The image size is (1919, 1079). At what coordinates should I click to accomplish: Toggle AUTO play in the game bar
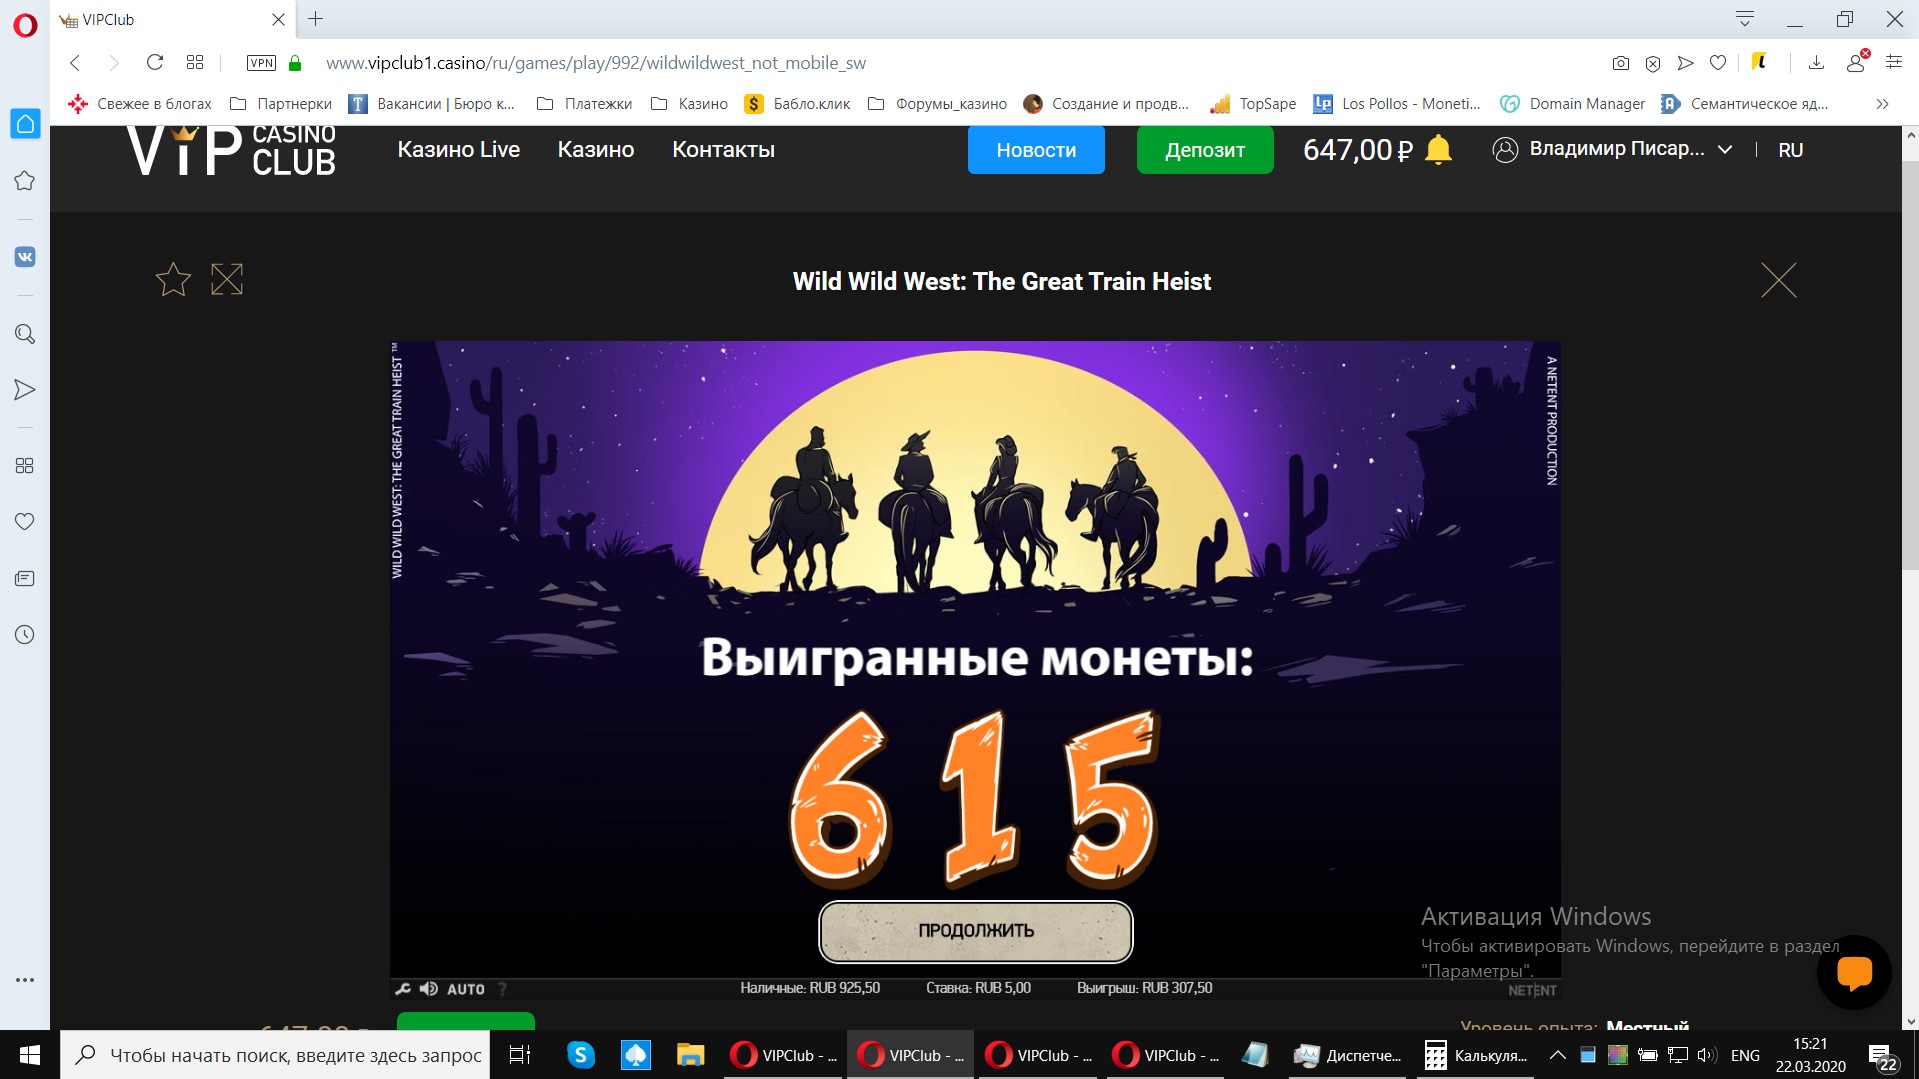466,989
